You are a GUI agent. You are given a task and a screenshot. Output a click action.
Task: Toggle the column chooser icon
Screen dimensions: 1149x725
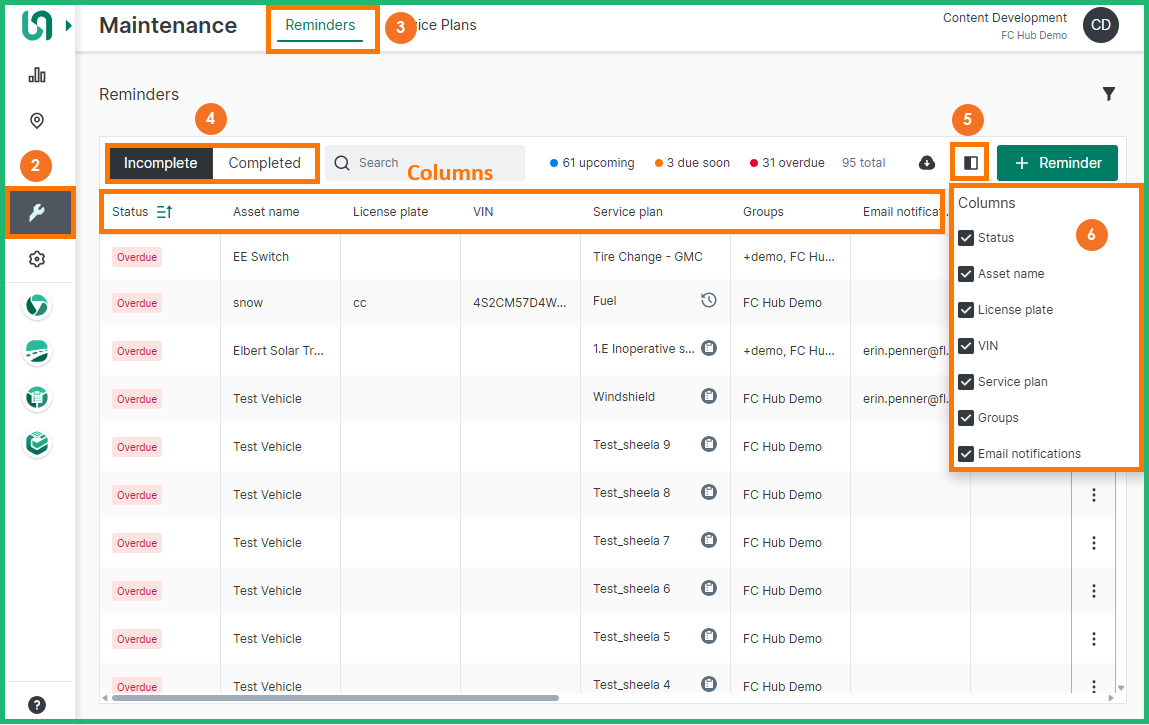coord(970,163)
